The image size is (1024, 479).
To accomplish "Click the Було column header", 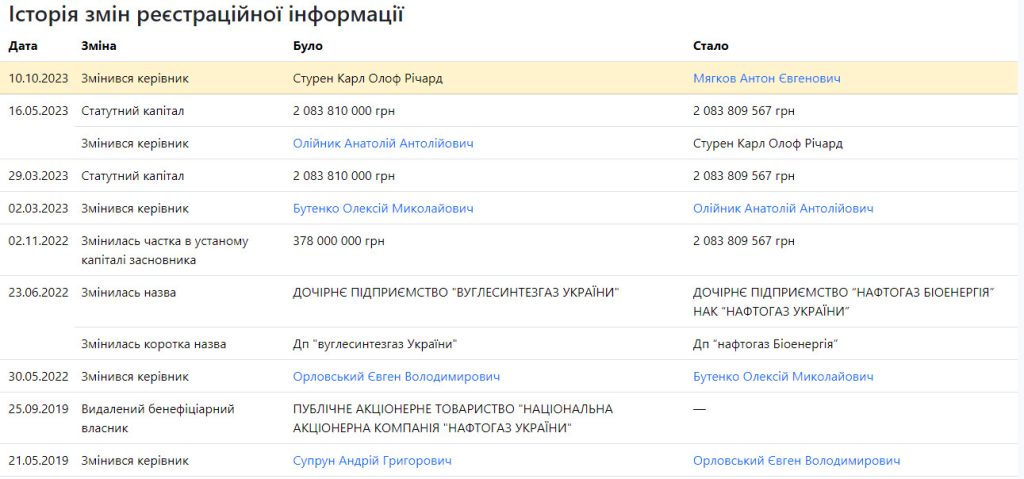I will (x=308, y=46).
